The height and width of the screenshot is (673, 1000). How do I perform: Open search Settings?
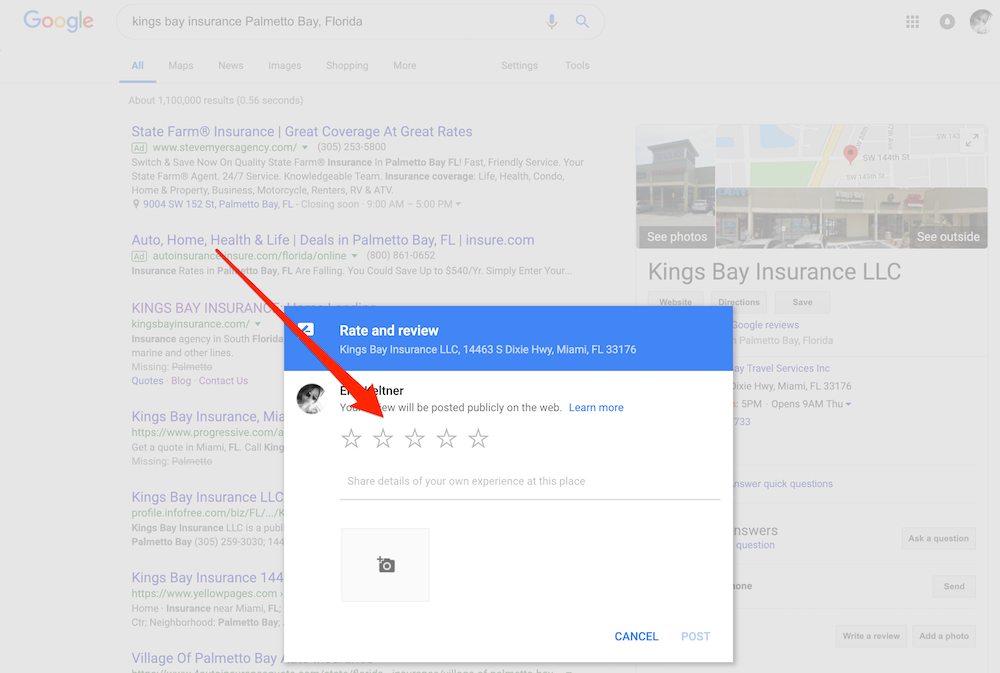click(519, 66)
